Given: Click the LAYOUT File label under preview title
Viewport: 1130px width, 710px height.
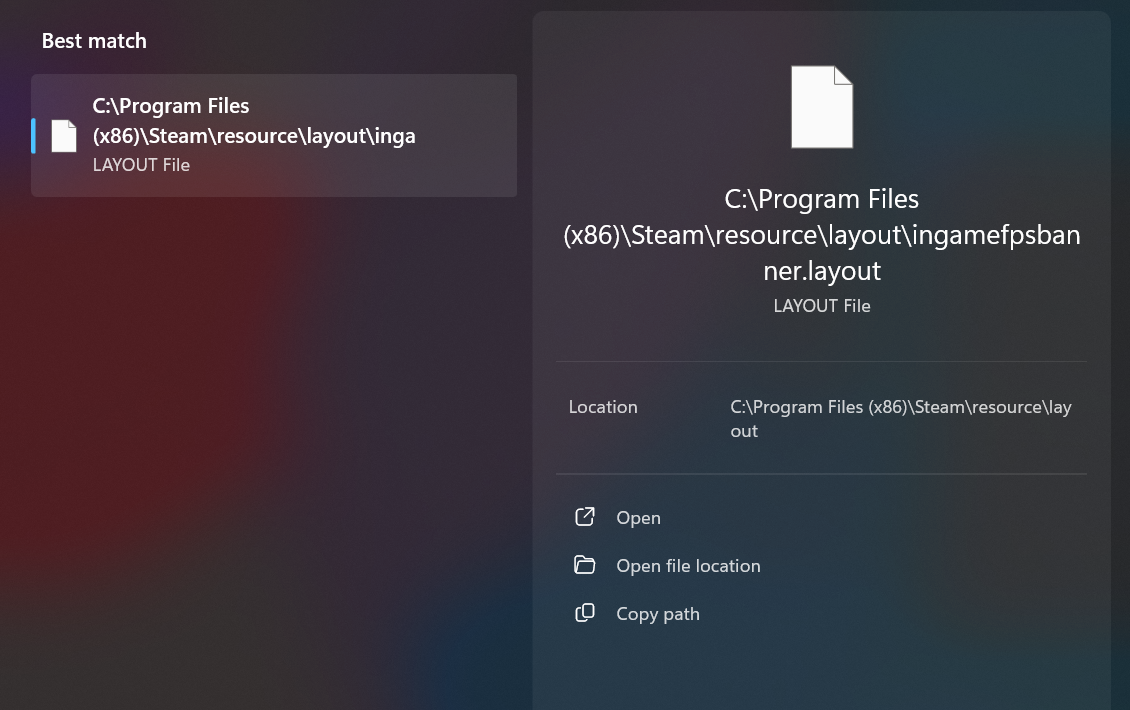Looking at the screenshot, I should [822, 306].
